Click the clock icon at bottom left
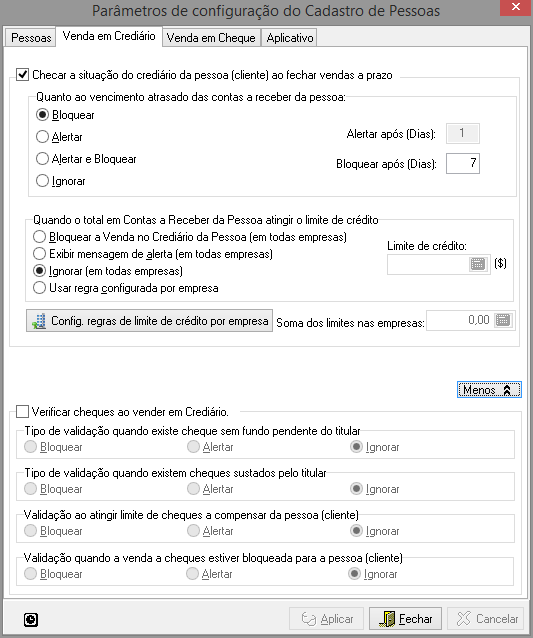The width and height of the screenshot is (533, 638). point(31,620)
